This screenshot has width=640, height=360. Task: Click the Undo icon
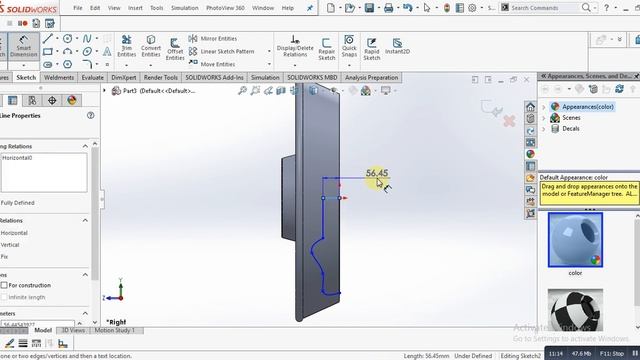[x=407, y=8]
